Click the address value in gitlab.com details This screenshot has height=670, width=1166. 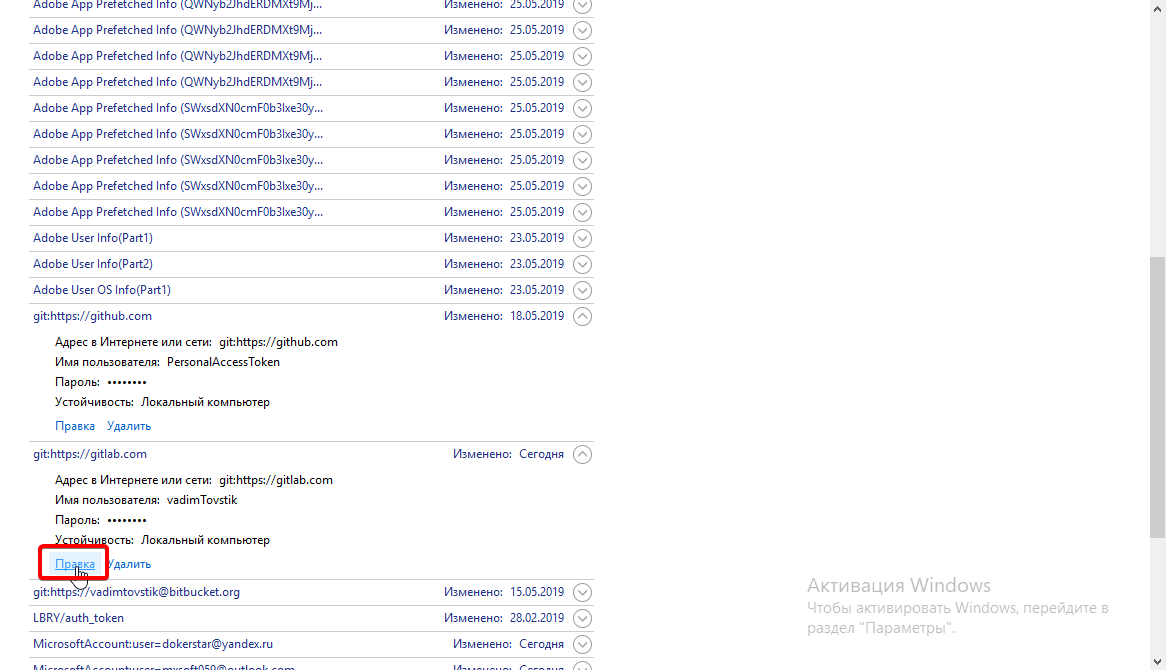[x=276, y=480]
